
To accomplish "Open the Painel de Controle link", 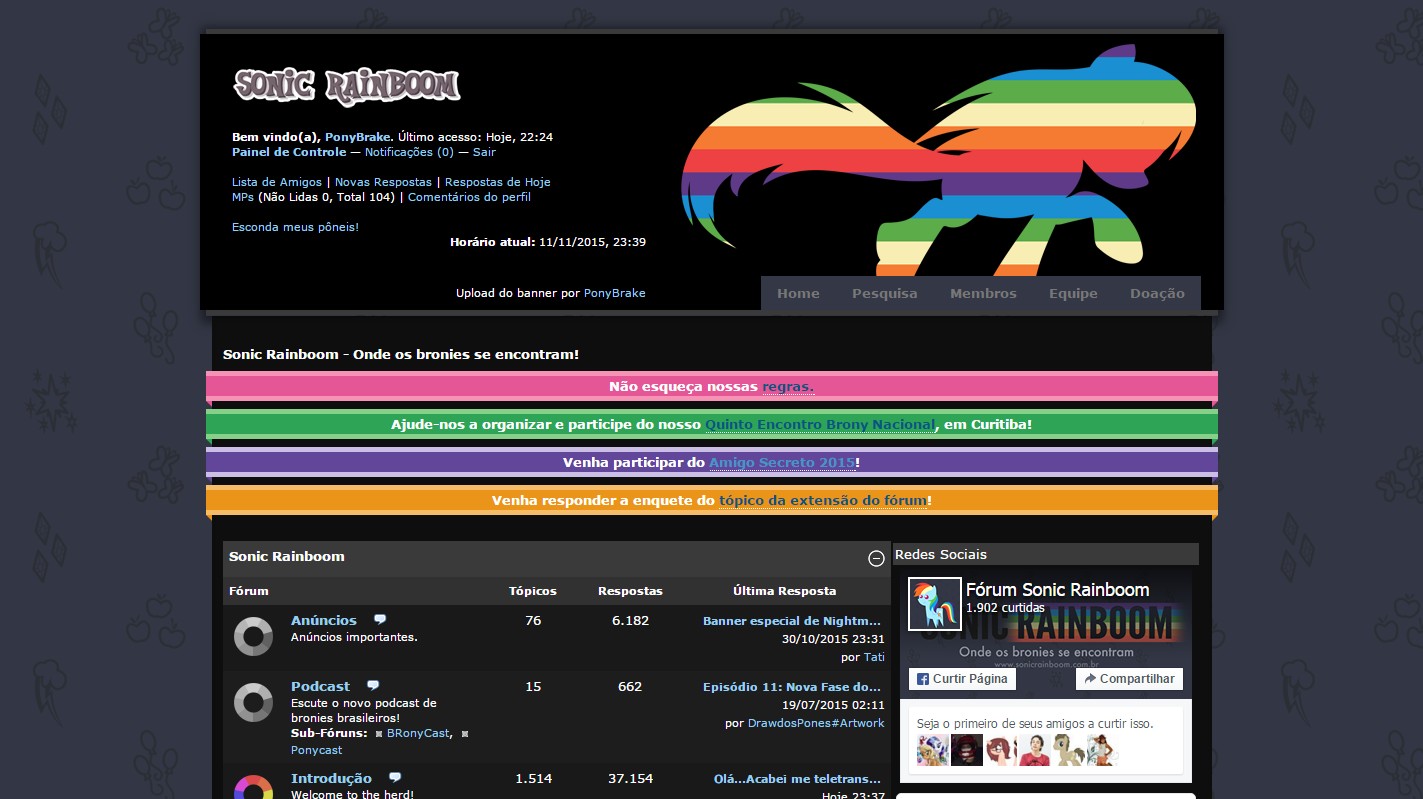I will 289,152.
